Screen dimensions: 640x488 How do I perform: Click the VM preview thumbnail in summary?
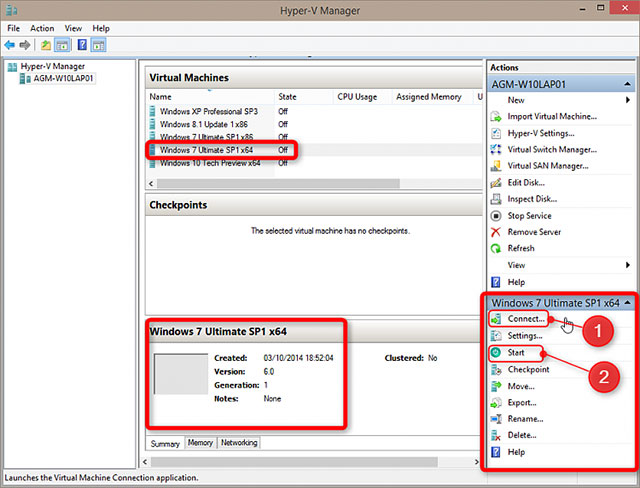(x=181, y=374)
